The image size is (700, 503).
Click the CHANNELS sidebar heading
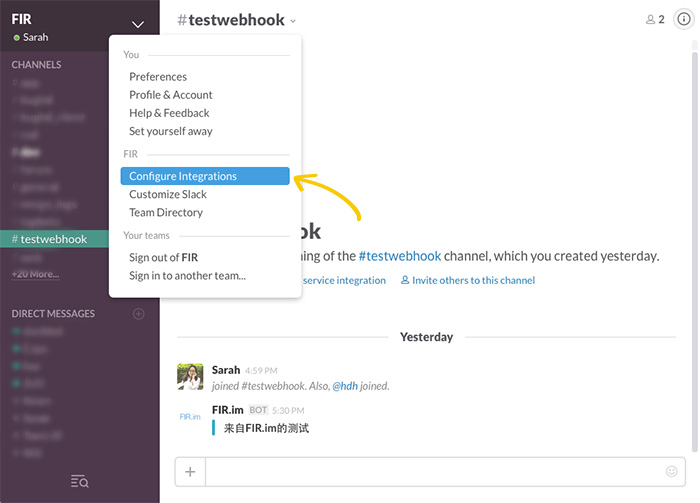click(37, 65)
